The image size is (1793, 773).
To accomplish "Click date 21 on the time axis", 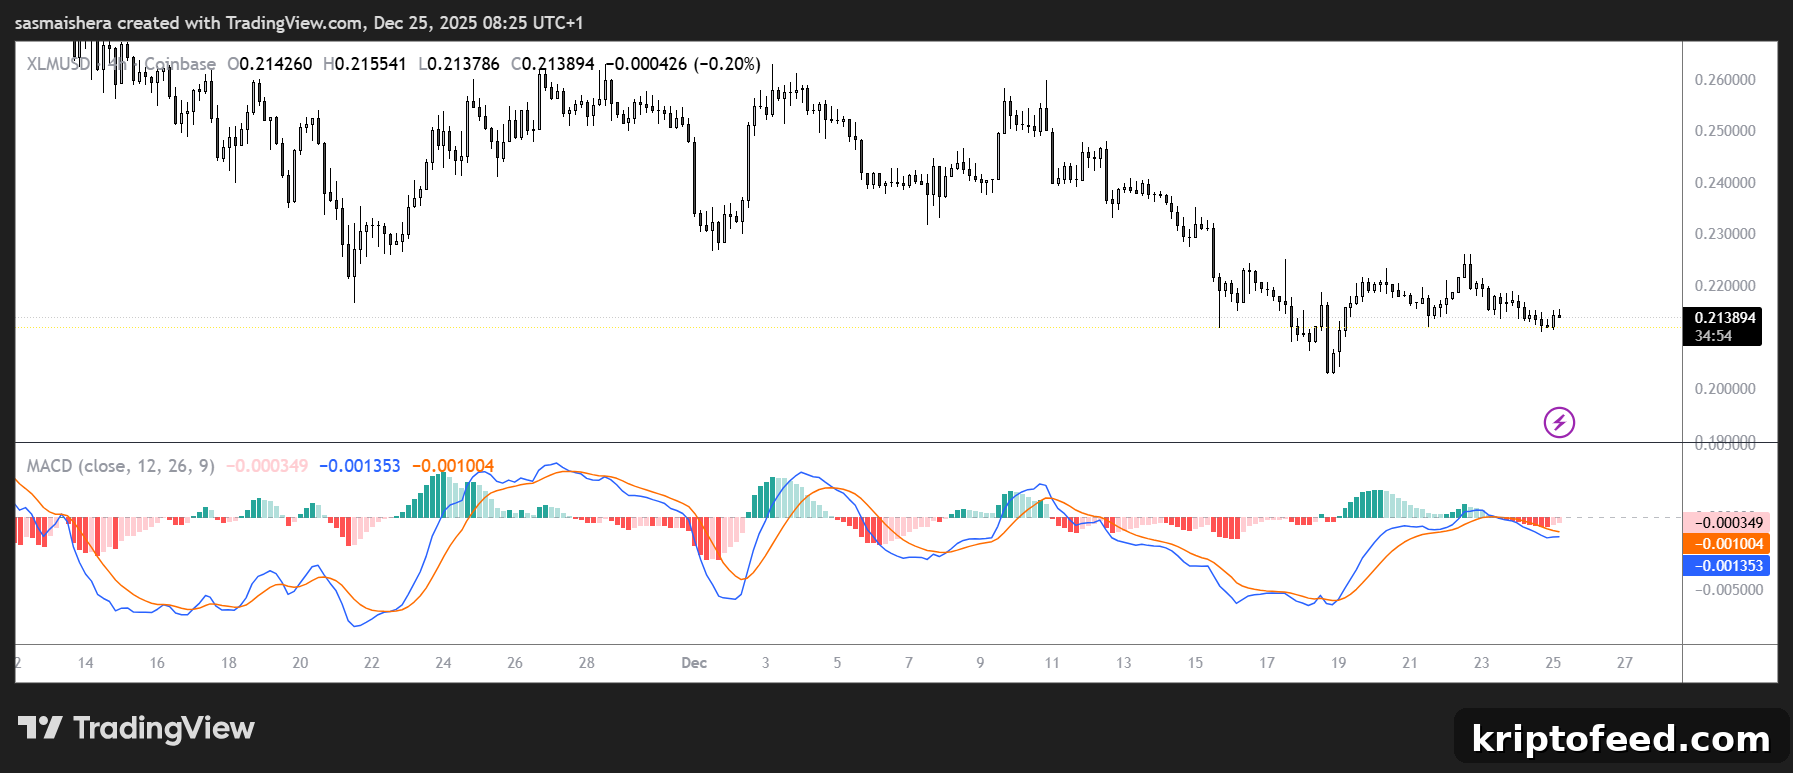I will pyautogui.click(x=1410, y=663).
